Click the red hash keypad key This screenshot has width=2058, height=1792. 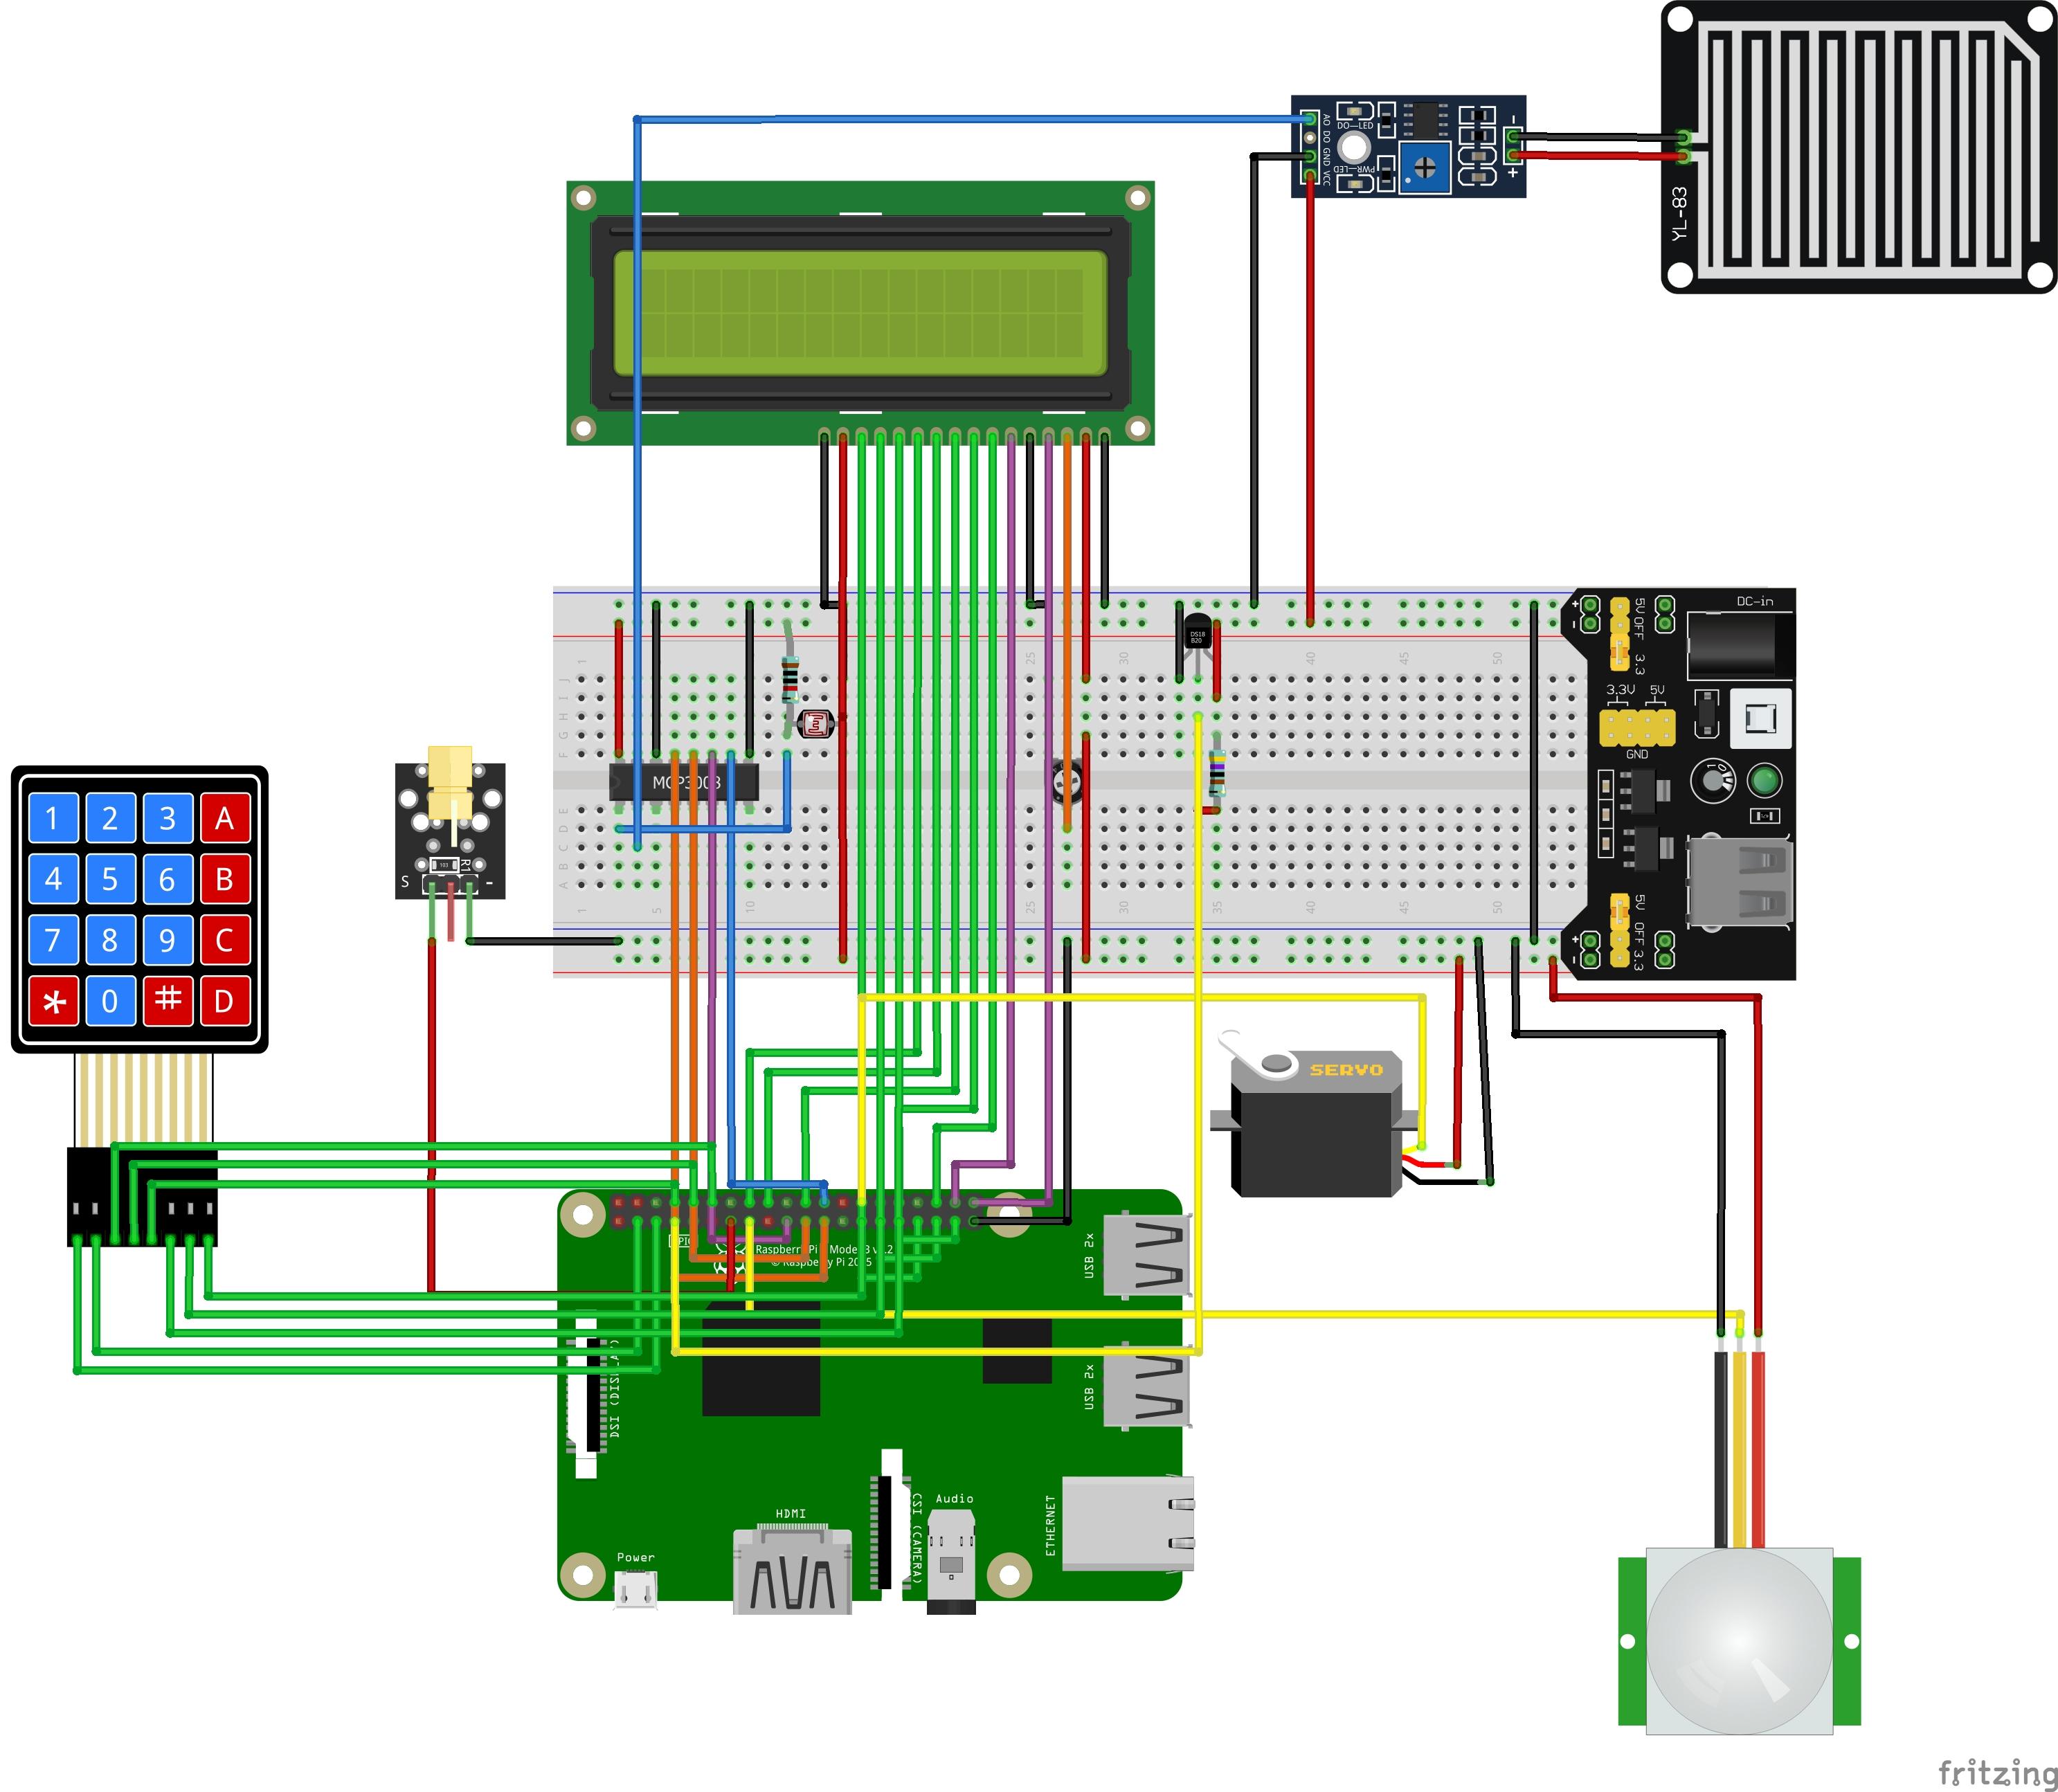pos(167,1001)
